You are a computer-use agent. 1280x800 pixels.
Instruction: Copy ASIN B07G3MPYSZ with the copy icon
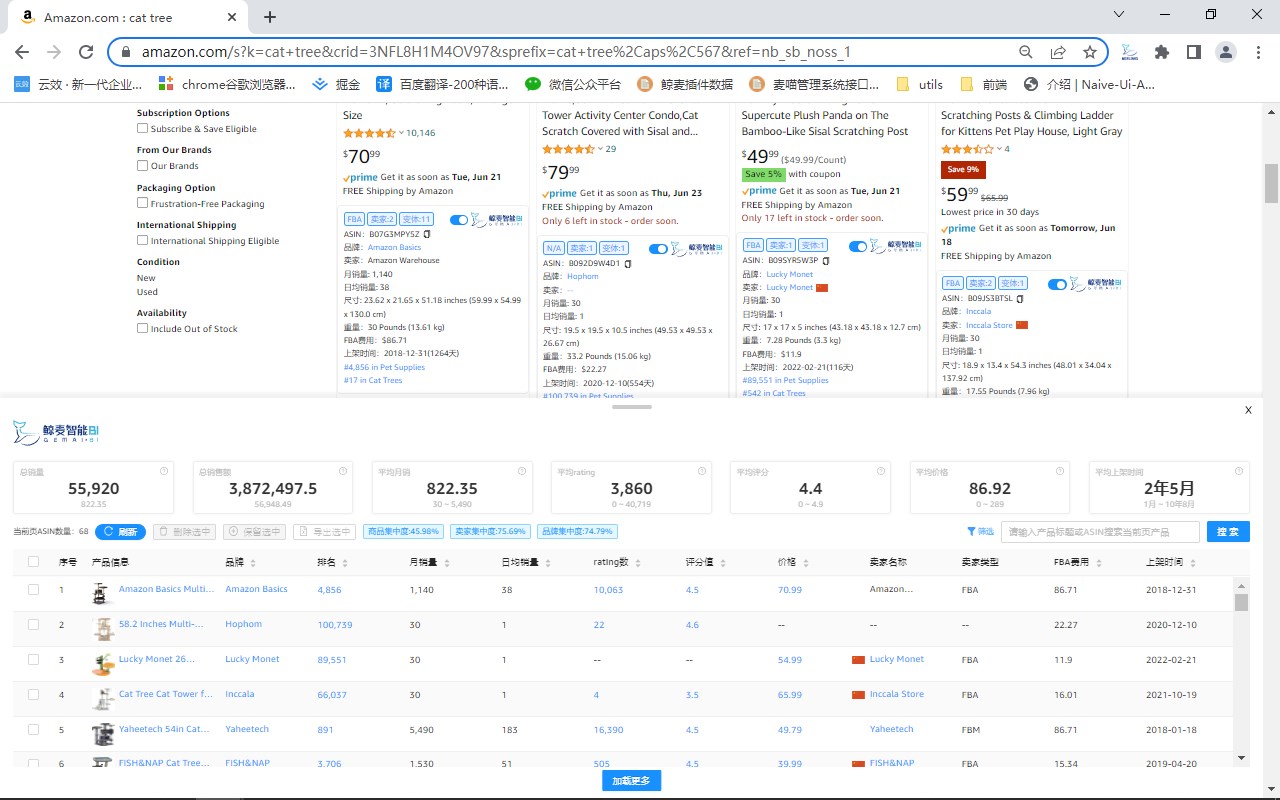click(x=427, y=234)
